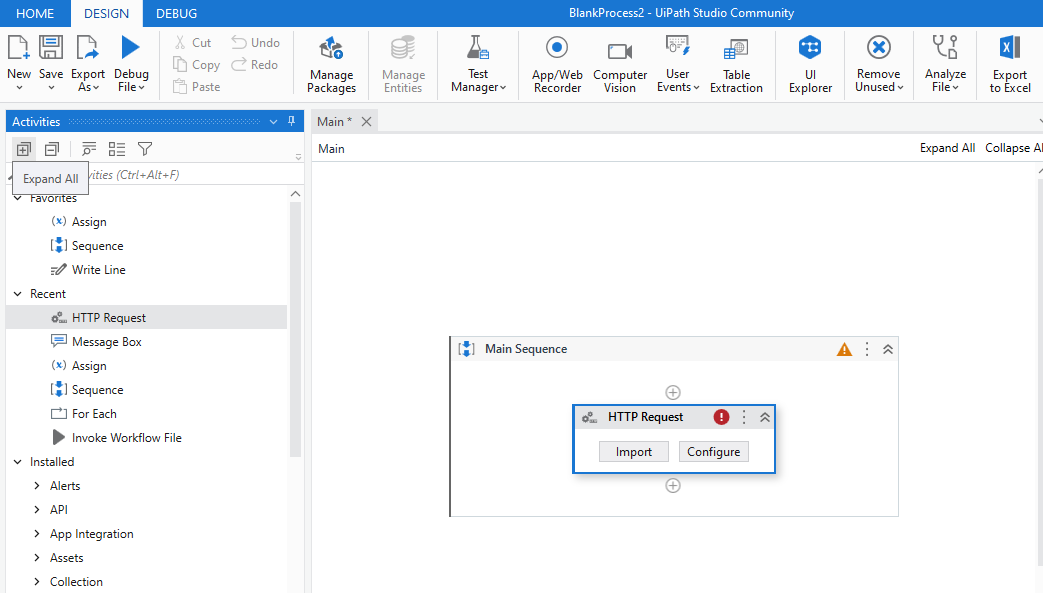Click the Export As icon

click(87, 48)
